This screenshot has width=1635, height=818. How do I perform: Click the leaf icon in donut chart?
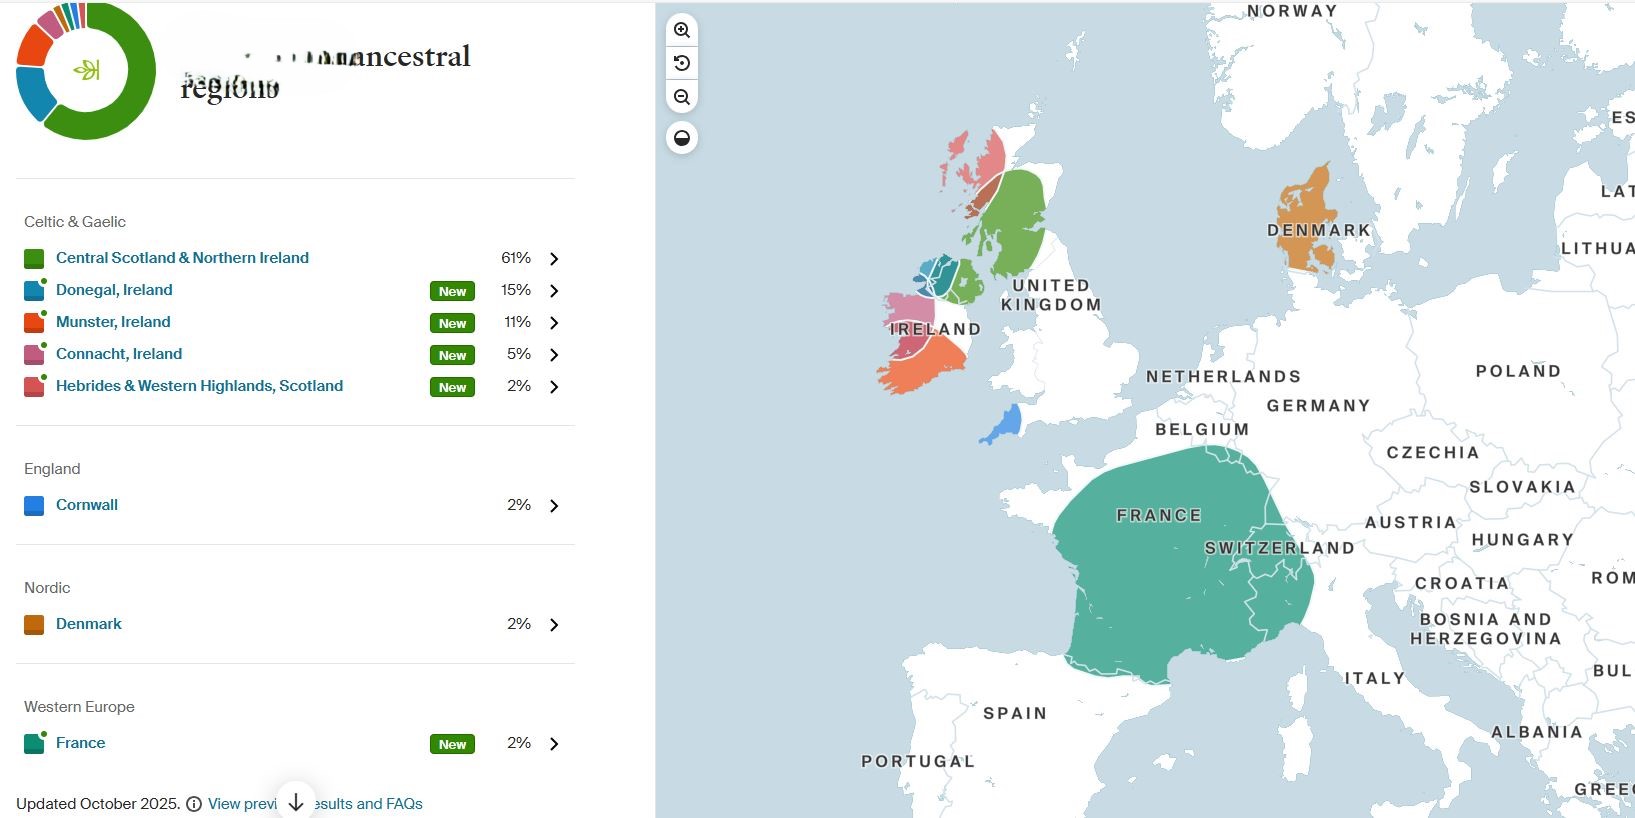87,70
